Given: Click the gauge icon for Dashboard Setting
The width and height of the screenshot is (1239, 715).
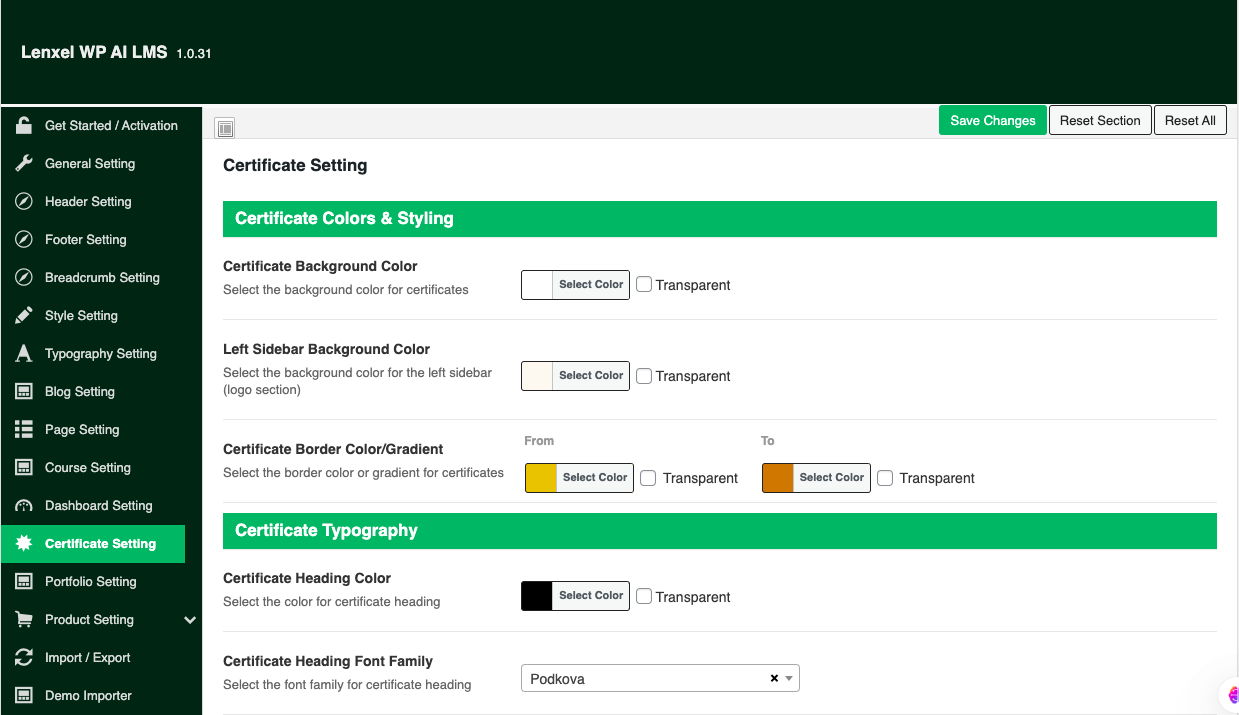Looking at the screenshot, I should pyautogui.click(x=24, y=505).
